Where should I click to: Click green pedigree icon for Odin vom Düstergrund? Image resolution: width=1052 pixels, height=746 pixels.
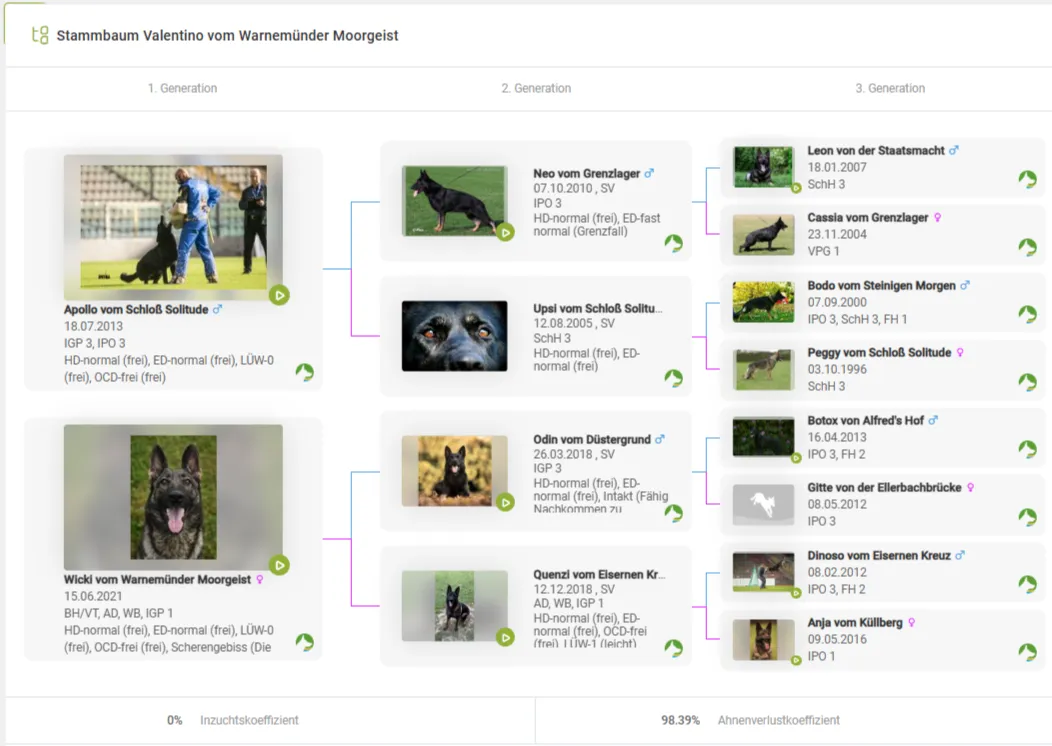(x=674, y=513)
